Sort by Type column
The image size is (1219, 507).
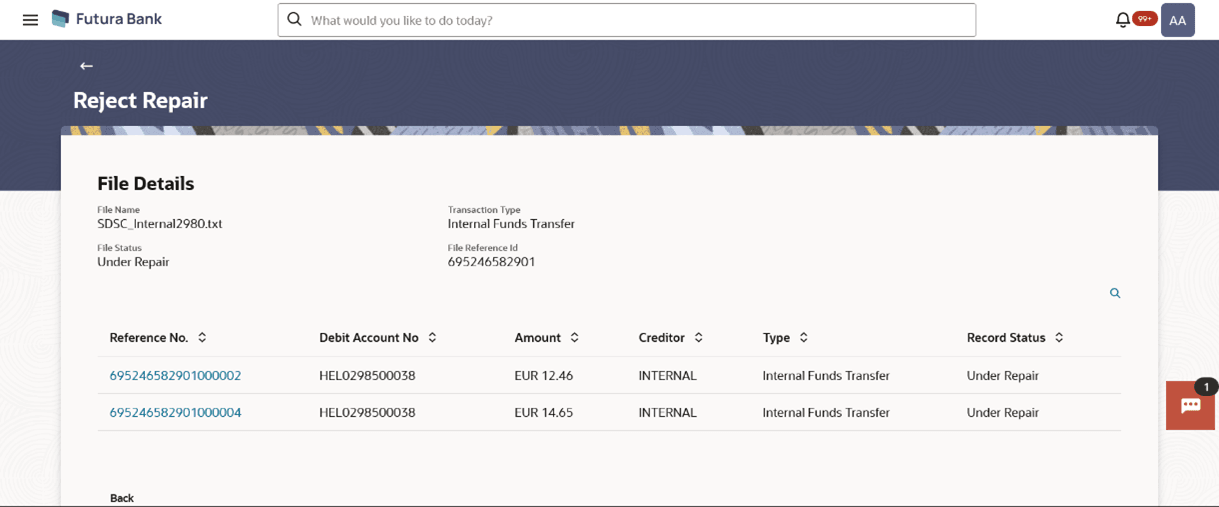803,338
